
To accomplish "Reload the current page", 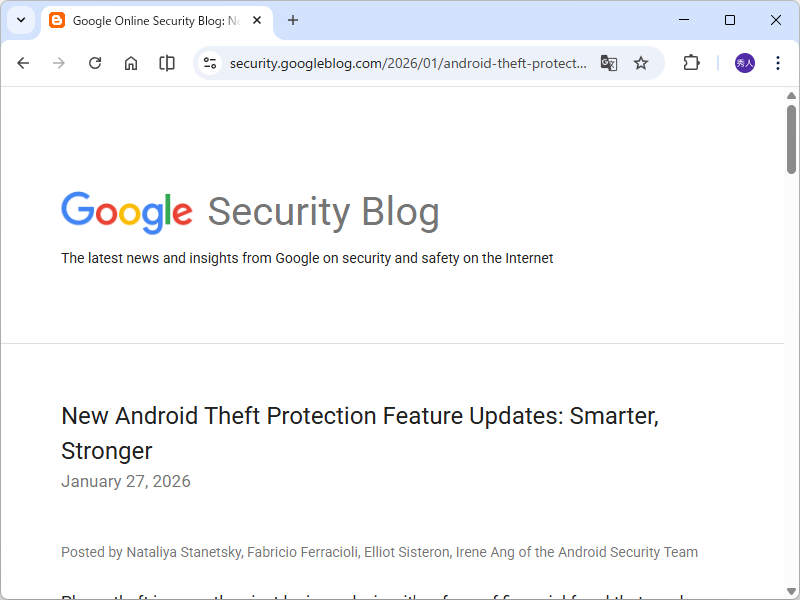I will click(x=94, y=62).
